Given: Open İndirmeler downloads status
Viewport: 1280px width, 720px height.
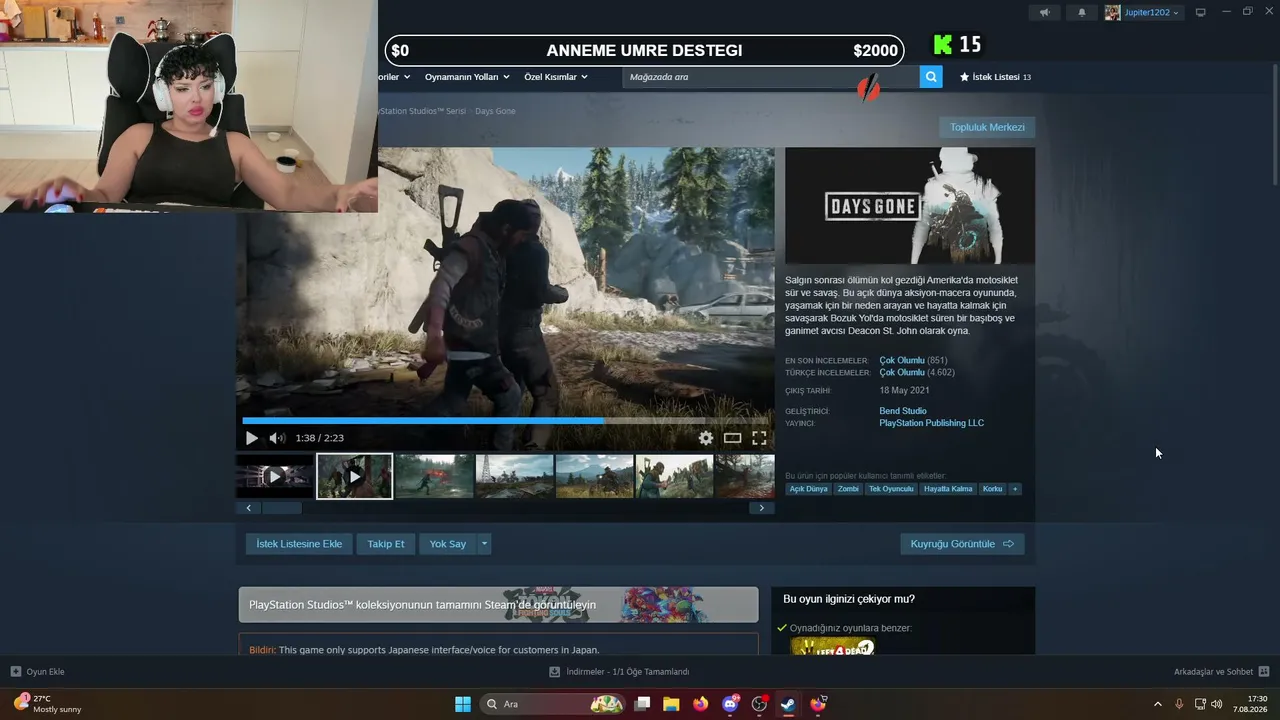Looking at the screenshot, I should point(619,672).
